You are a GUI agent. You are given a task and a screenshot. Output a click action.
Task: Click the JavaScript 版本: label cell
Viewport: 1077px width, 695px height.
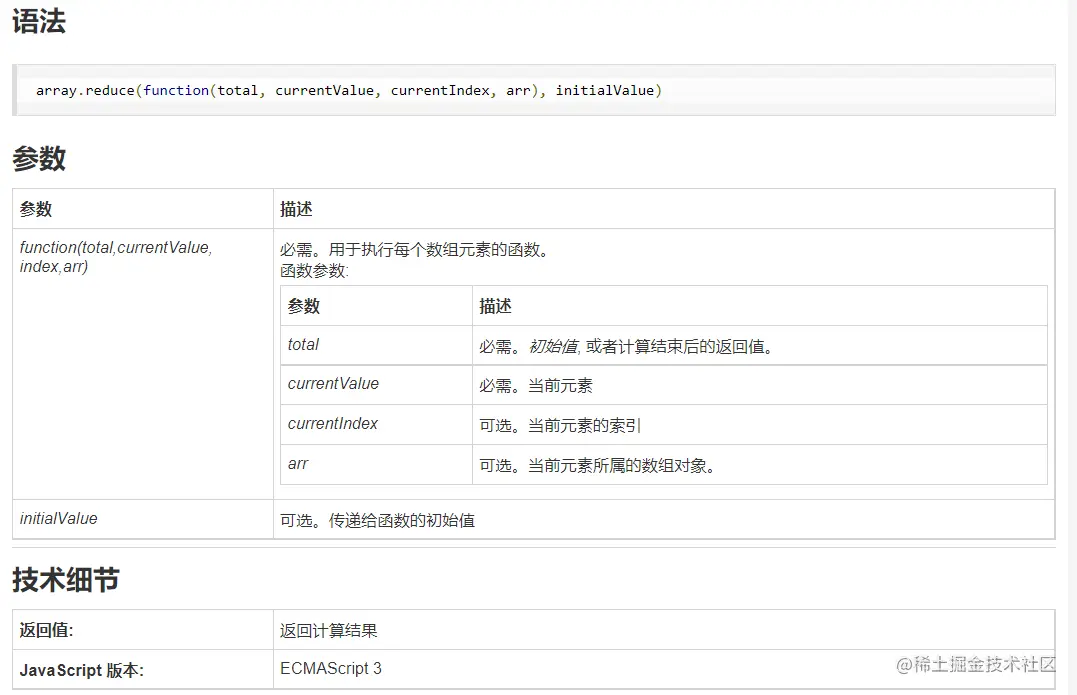click(x=143, y=670)
